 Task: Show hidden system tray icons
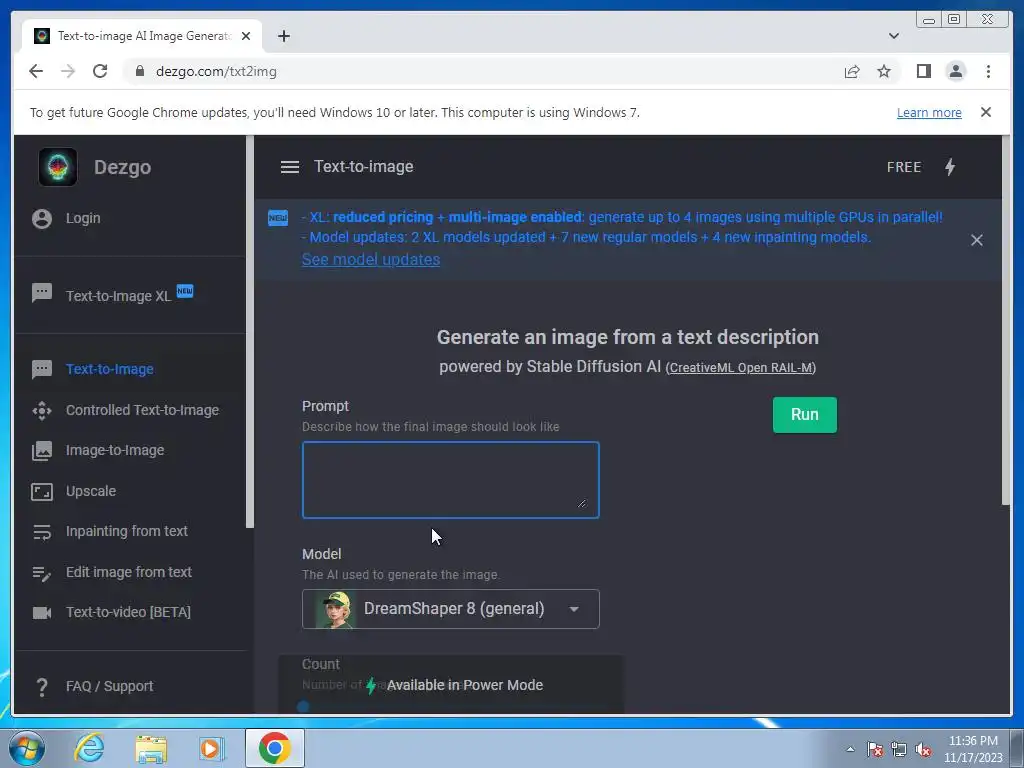(850, 749)
